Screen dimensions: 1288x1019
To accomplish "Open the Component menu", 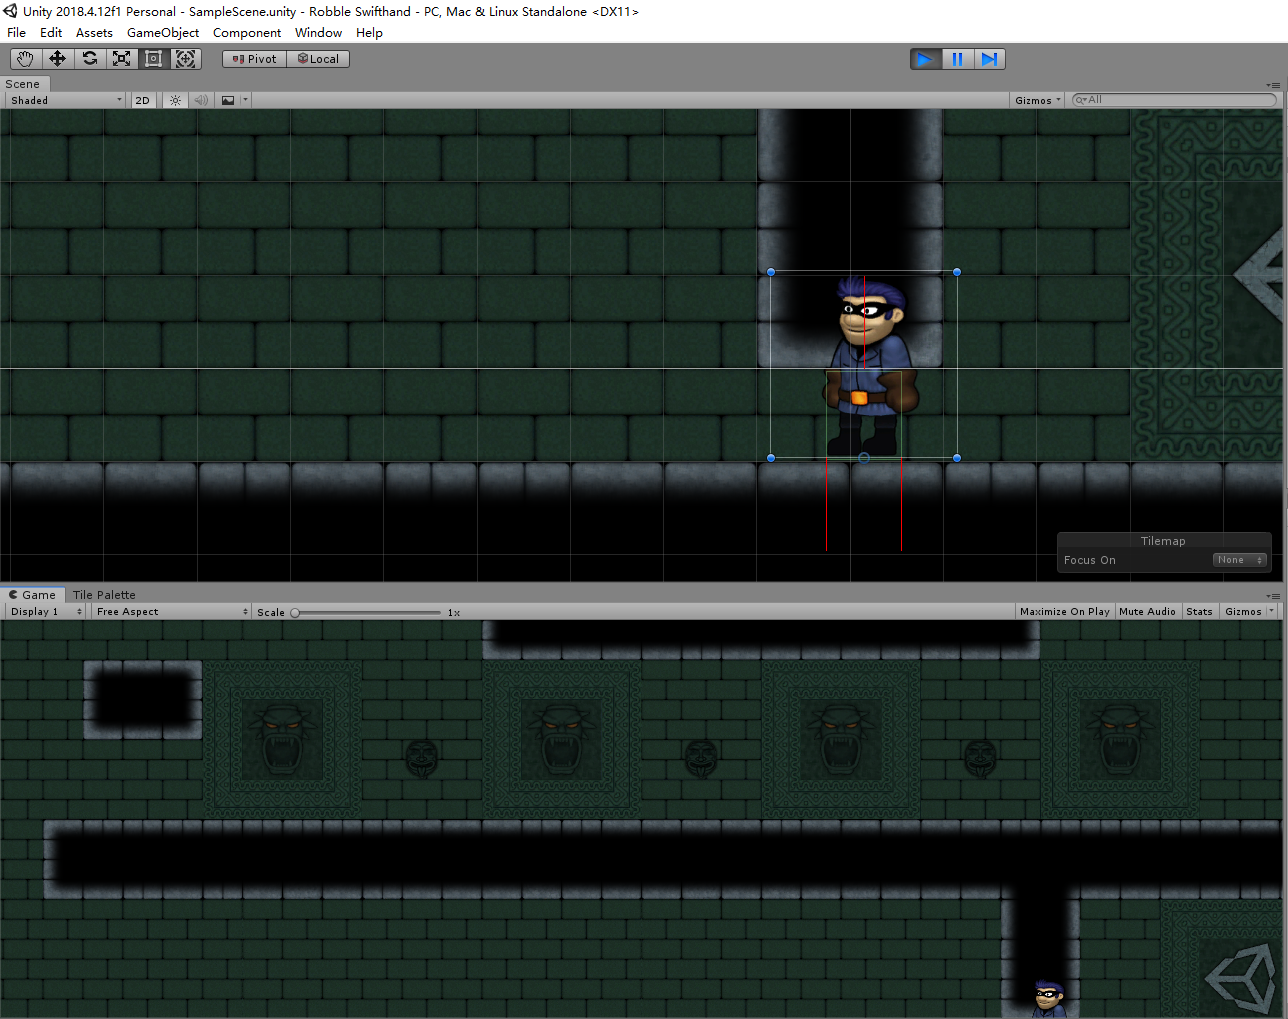I will pyautogui.click(x=247, y=33).
